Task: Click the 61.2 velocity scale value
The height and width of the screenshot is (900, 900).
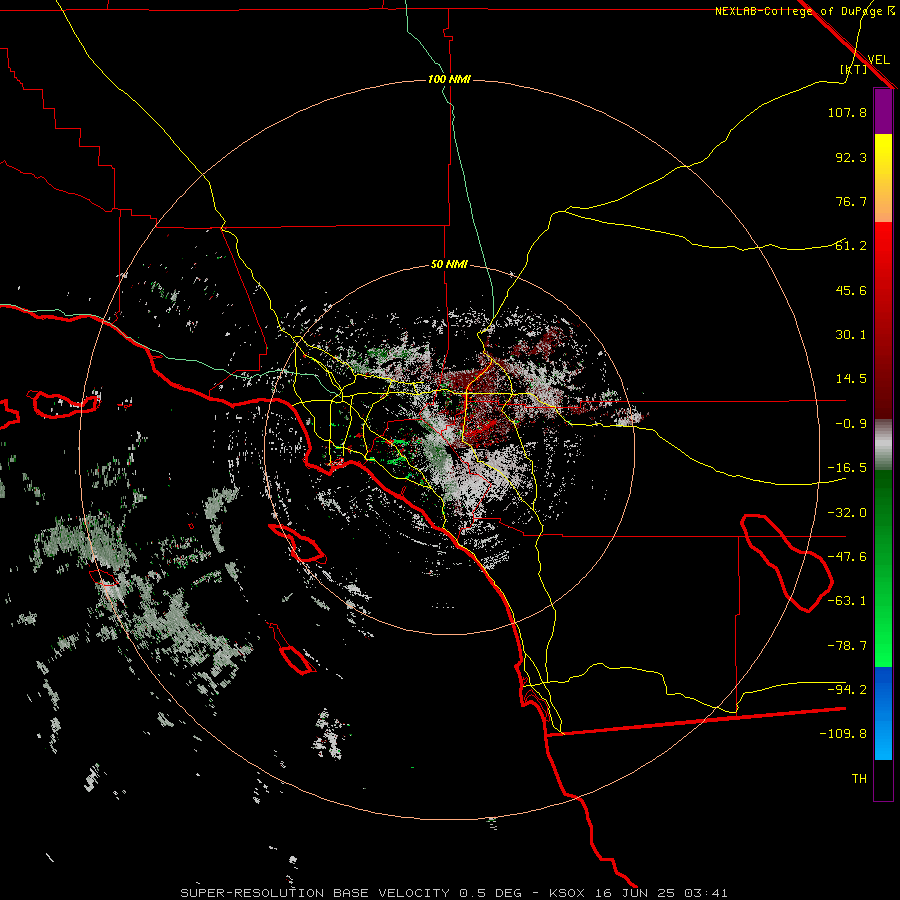Action: click(851, 246)
